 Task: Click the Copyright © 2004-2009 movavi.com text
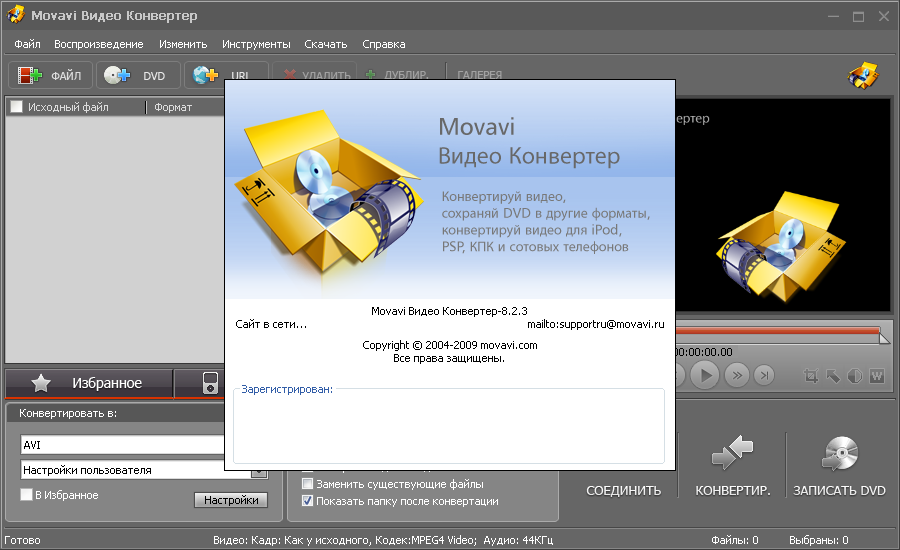point(449,345)
